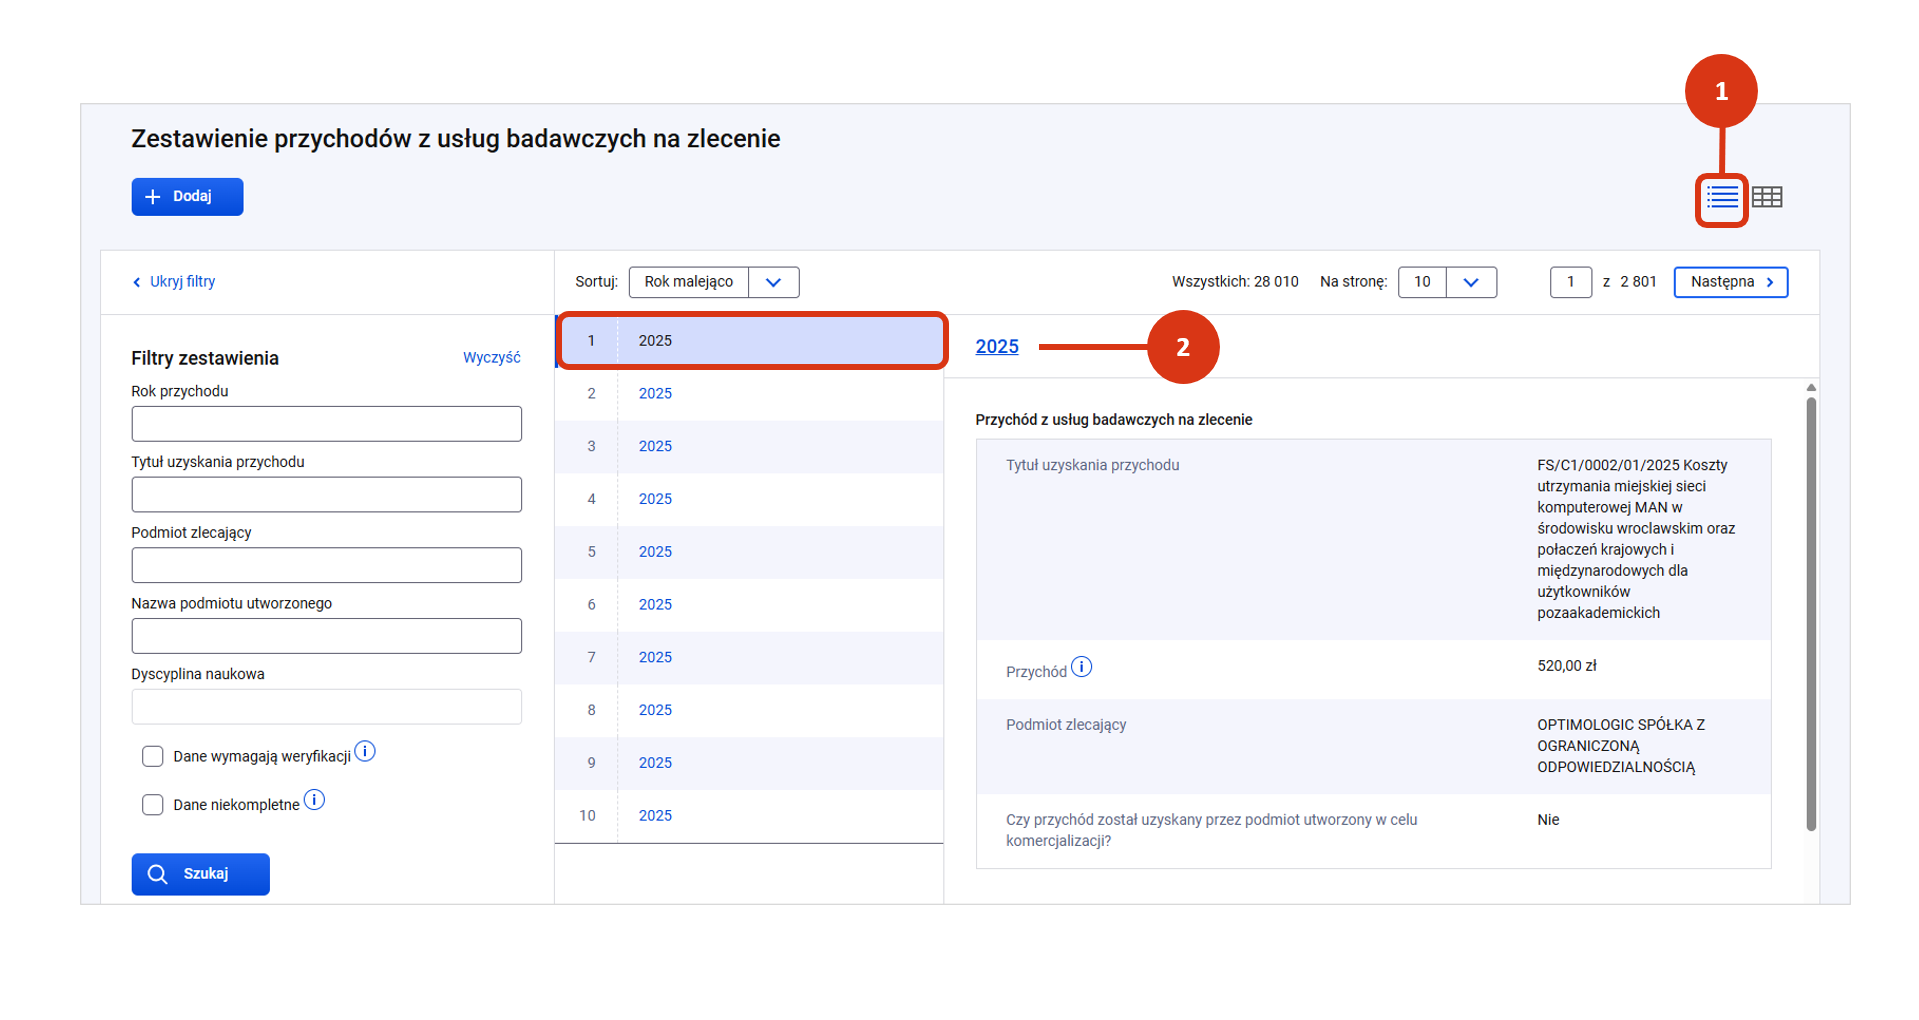This screenshot has height=1020, width=1919.
Task: Go to Następna page
Action: pos(1730,282)
